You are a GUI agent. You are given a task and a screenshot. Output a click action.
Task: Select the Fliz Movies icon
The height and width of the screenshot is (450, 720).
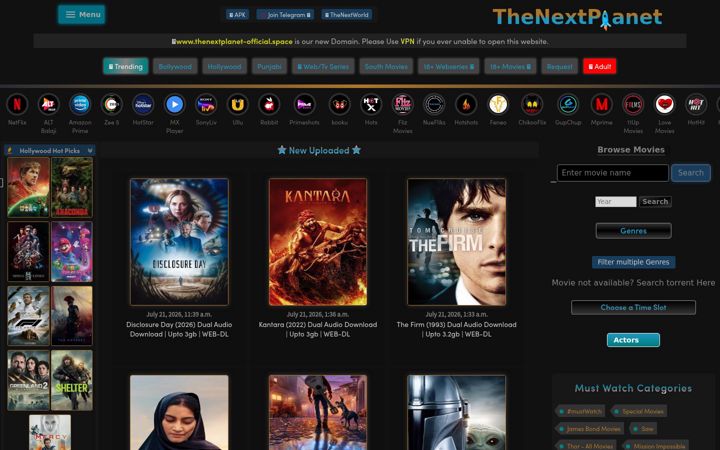[403, 104]
